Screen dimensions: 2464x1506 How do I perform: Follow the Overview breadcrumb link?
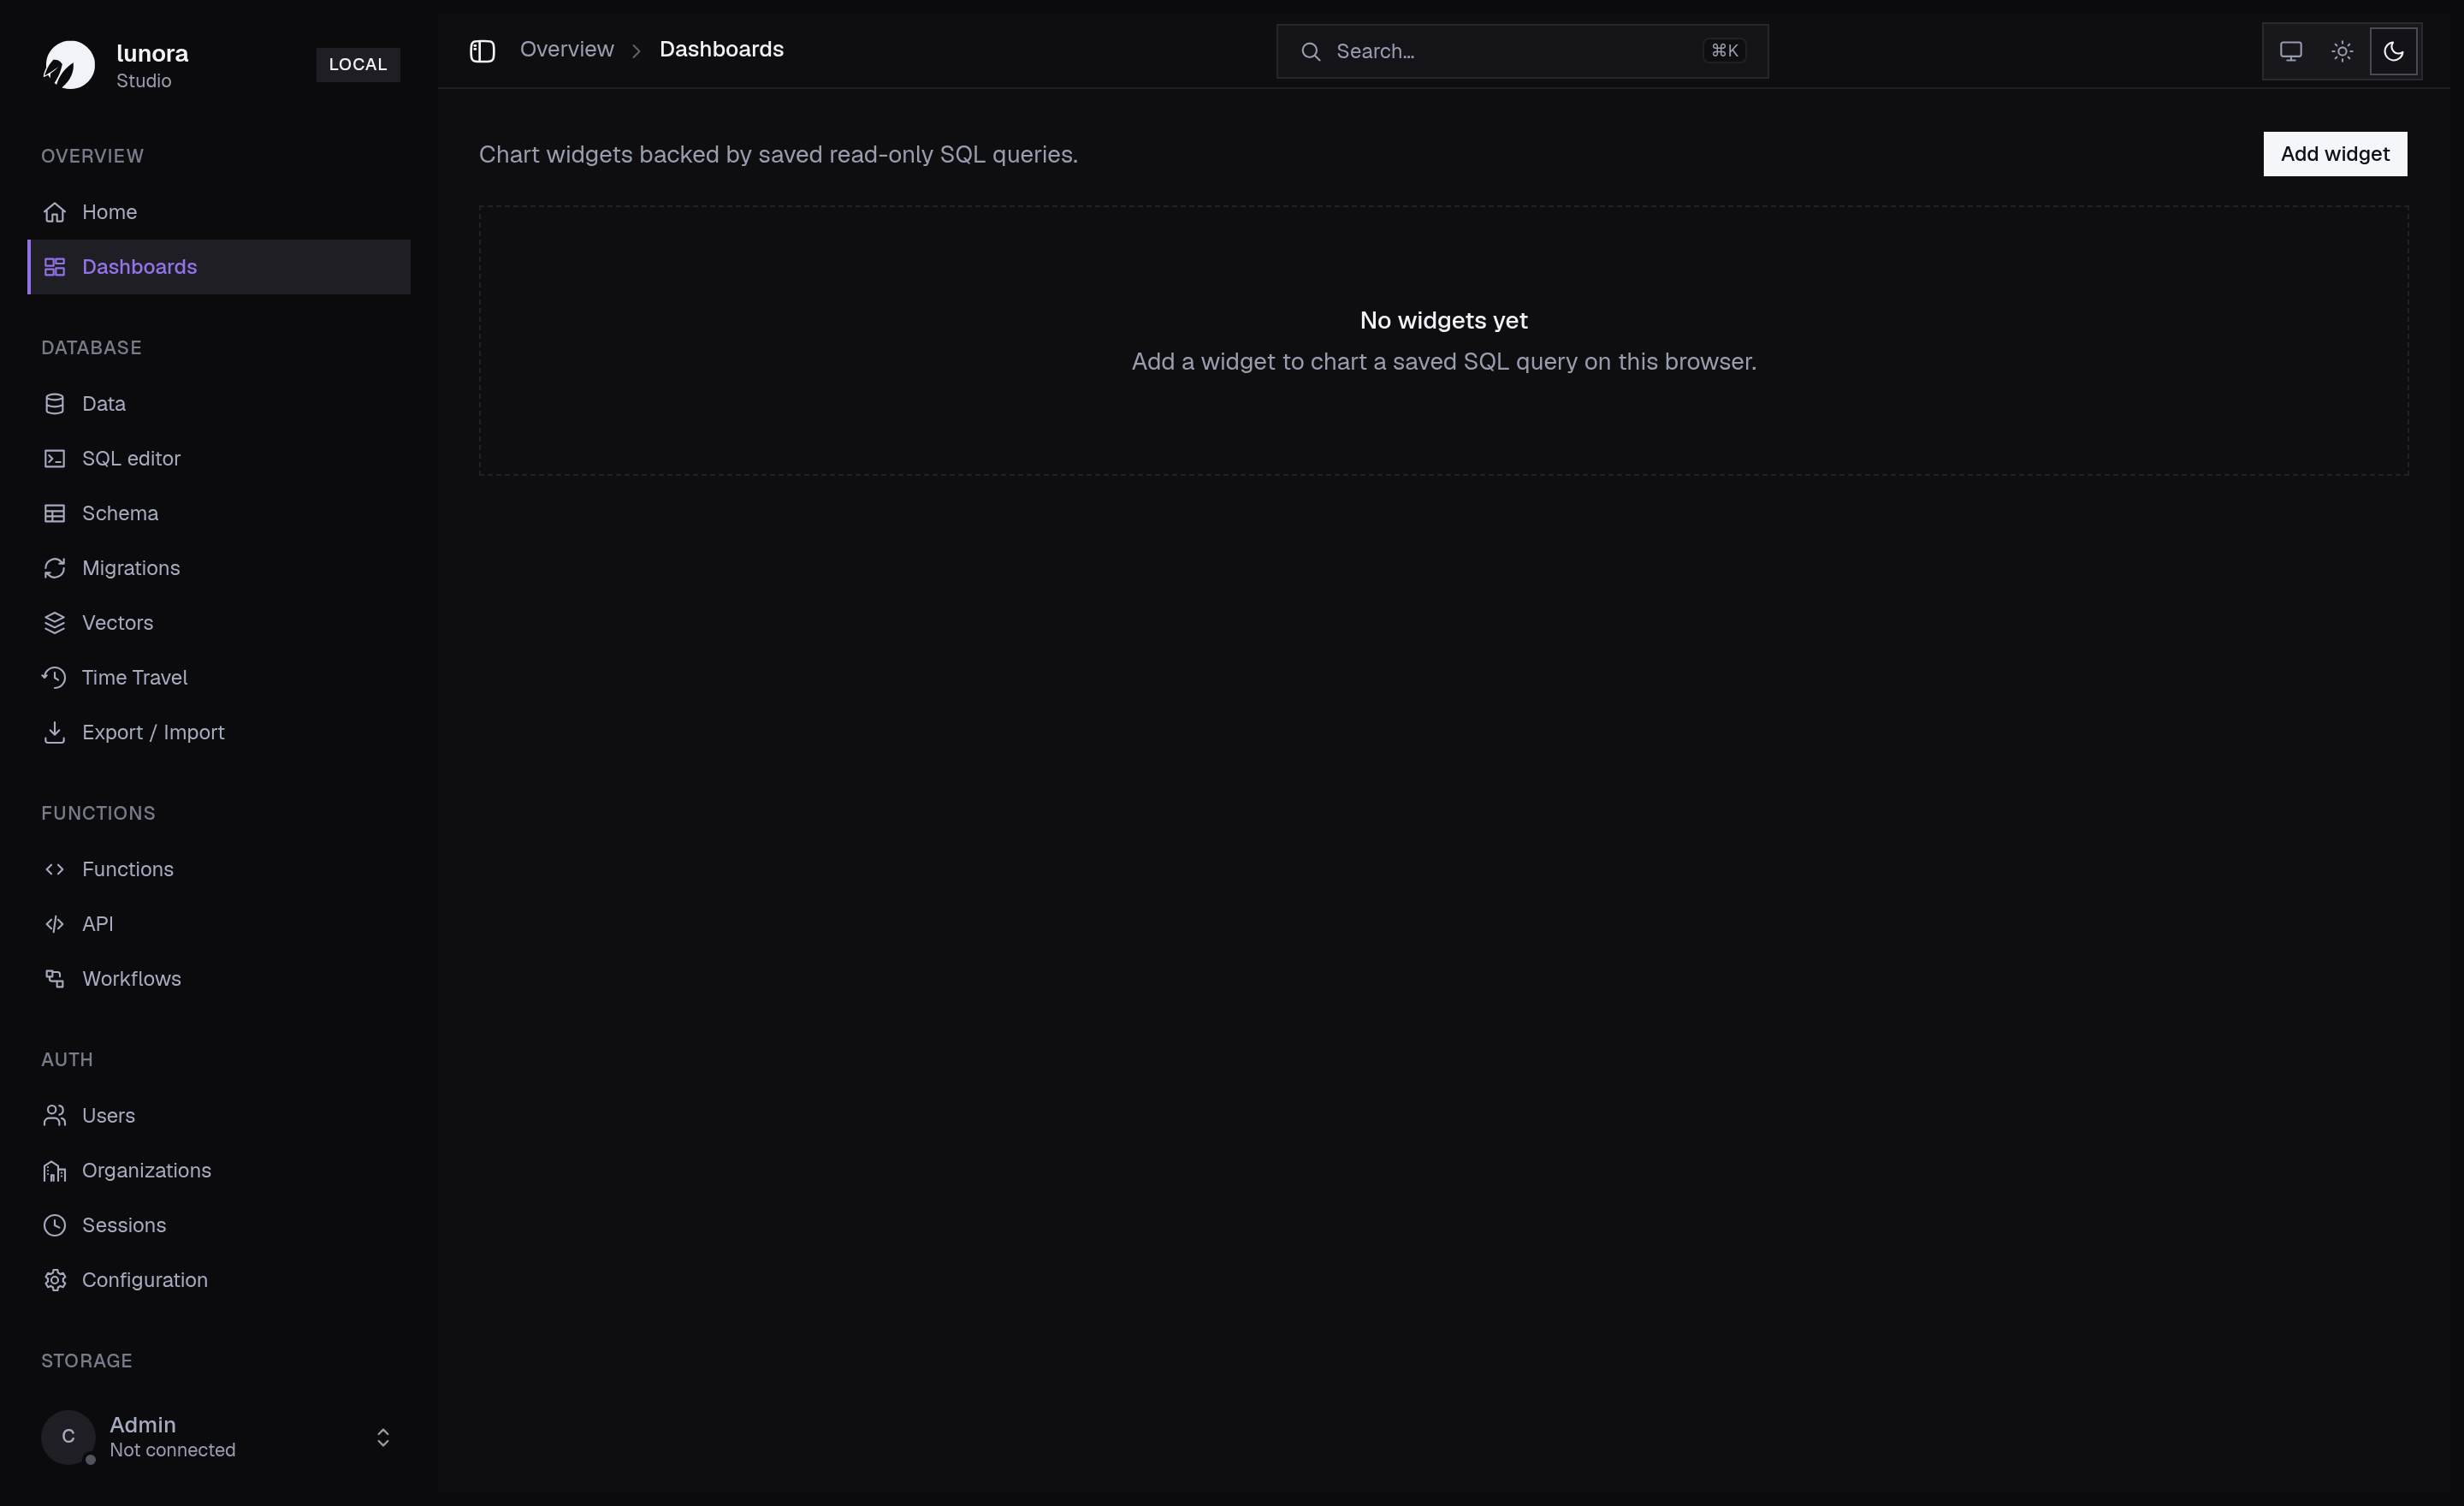point(567,50)
